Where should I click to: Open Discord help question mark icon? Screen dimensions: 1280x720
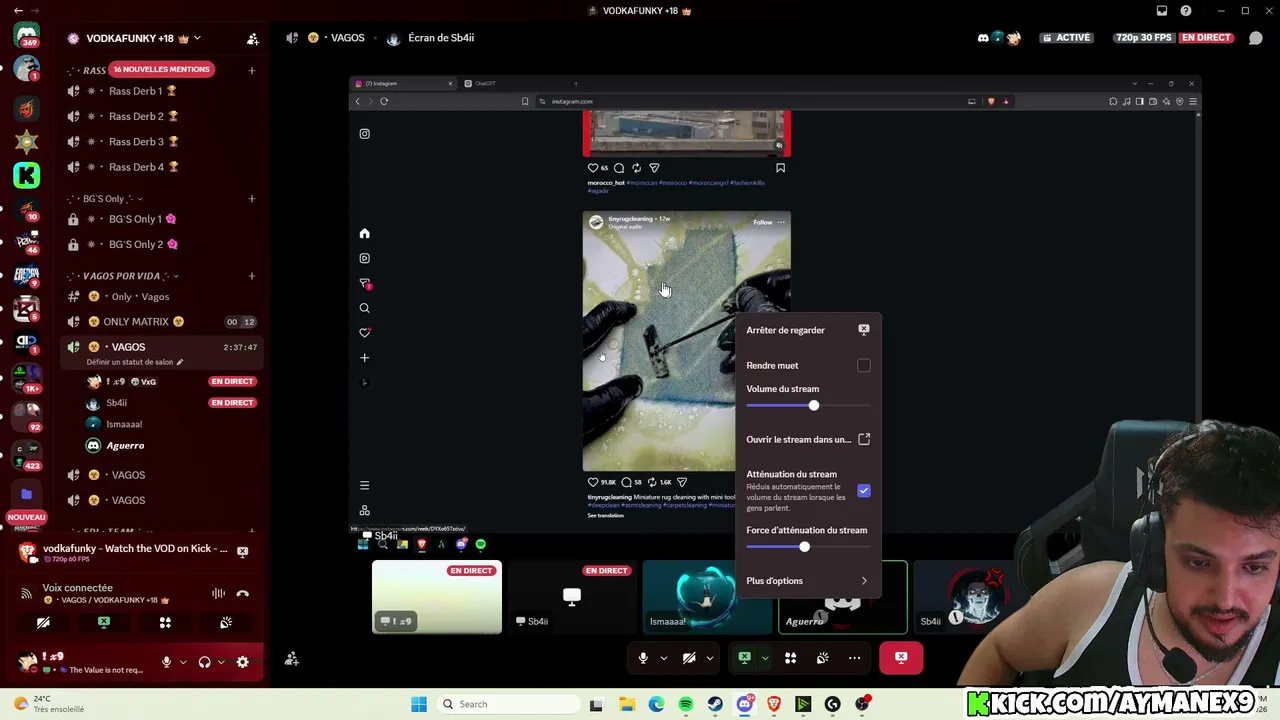1186,11
